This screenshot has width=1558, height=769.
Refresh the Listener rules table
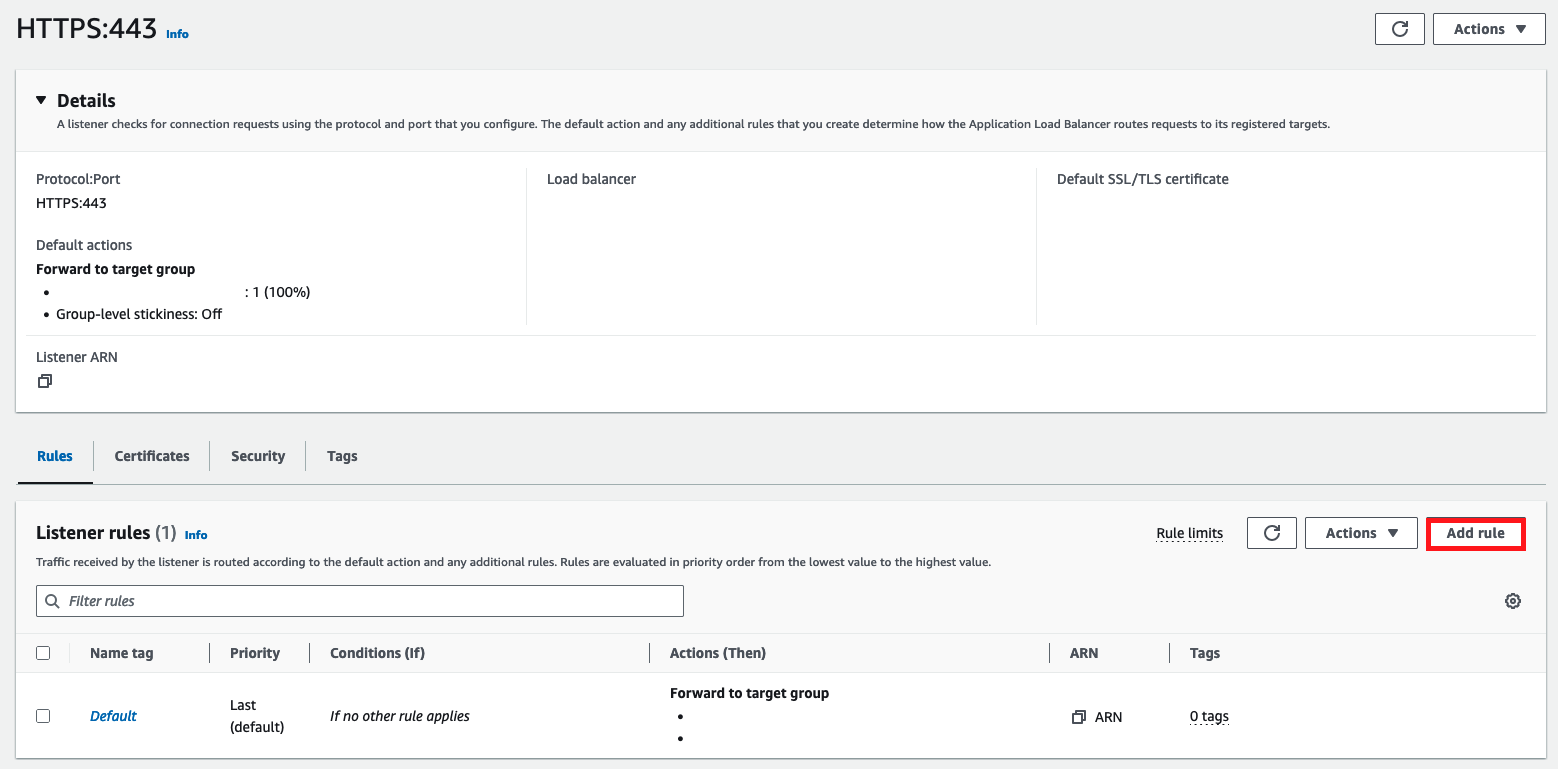[1271, 533]
